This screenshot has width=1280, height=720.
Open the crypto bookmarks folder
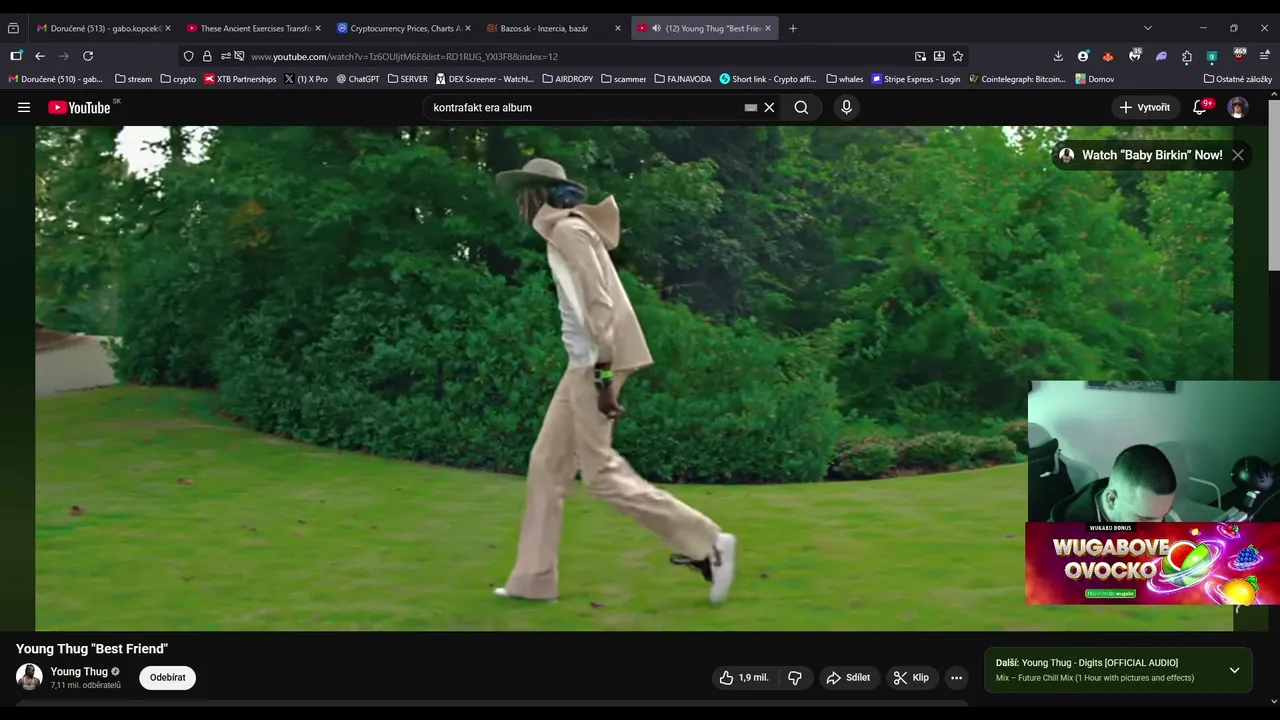(178, 79)
